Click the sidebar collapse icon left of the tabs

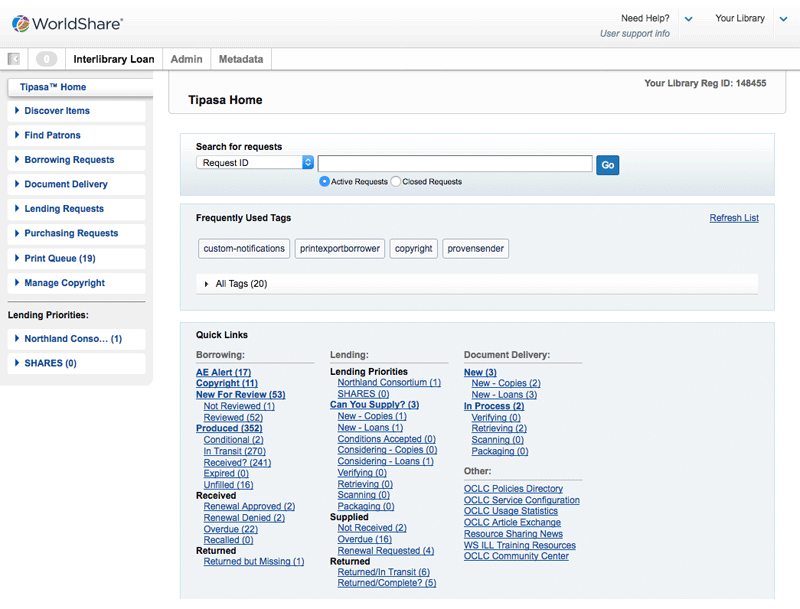(14, 59)
